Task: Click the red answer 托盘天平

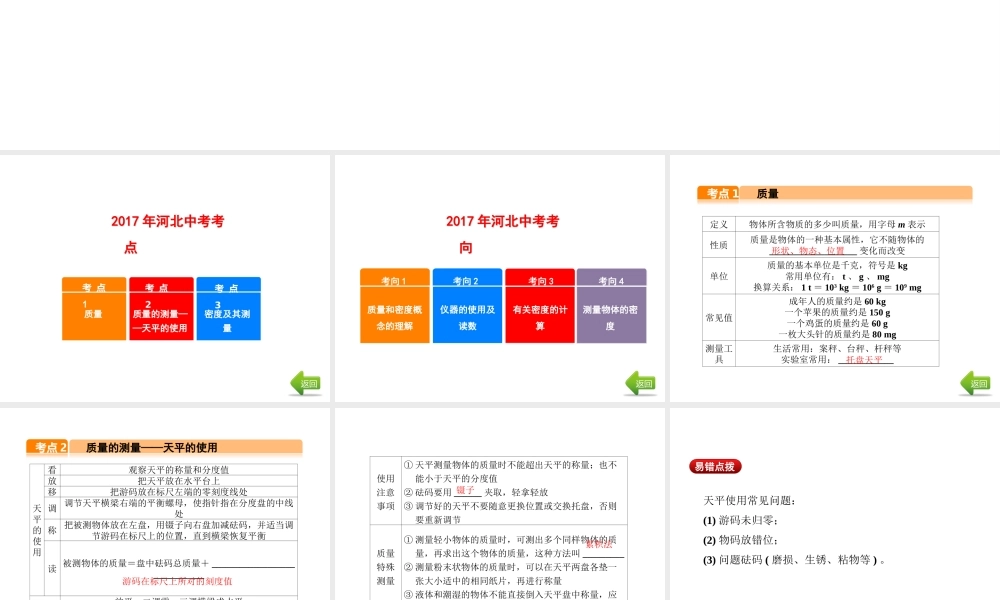Action: click(x=864, y=360)
